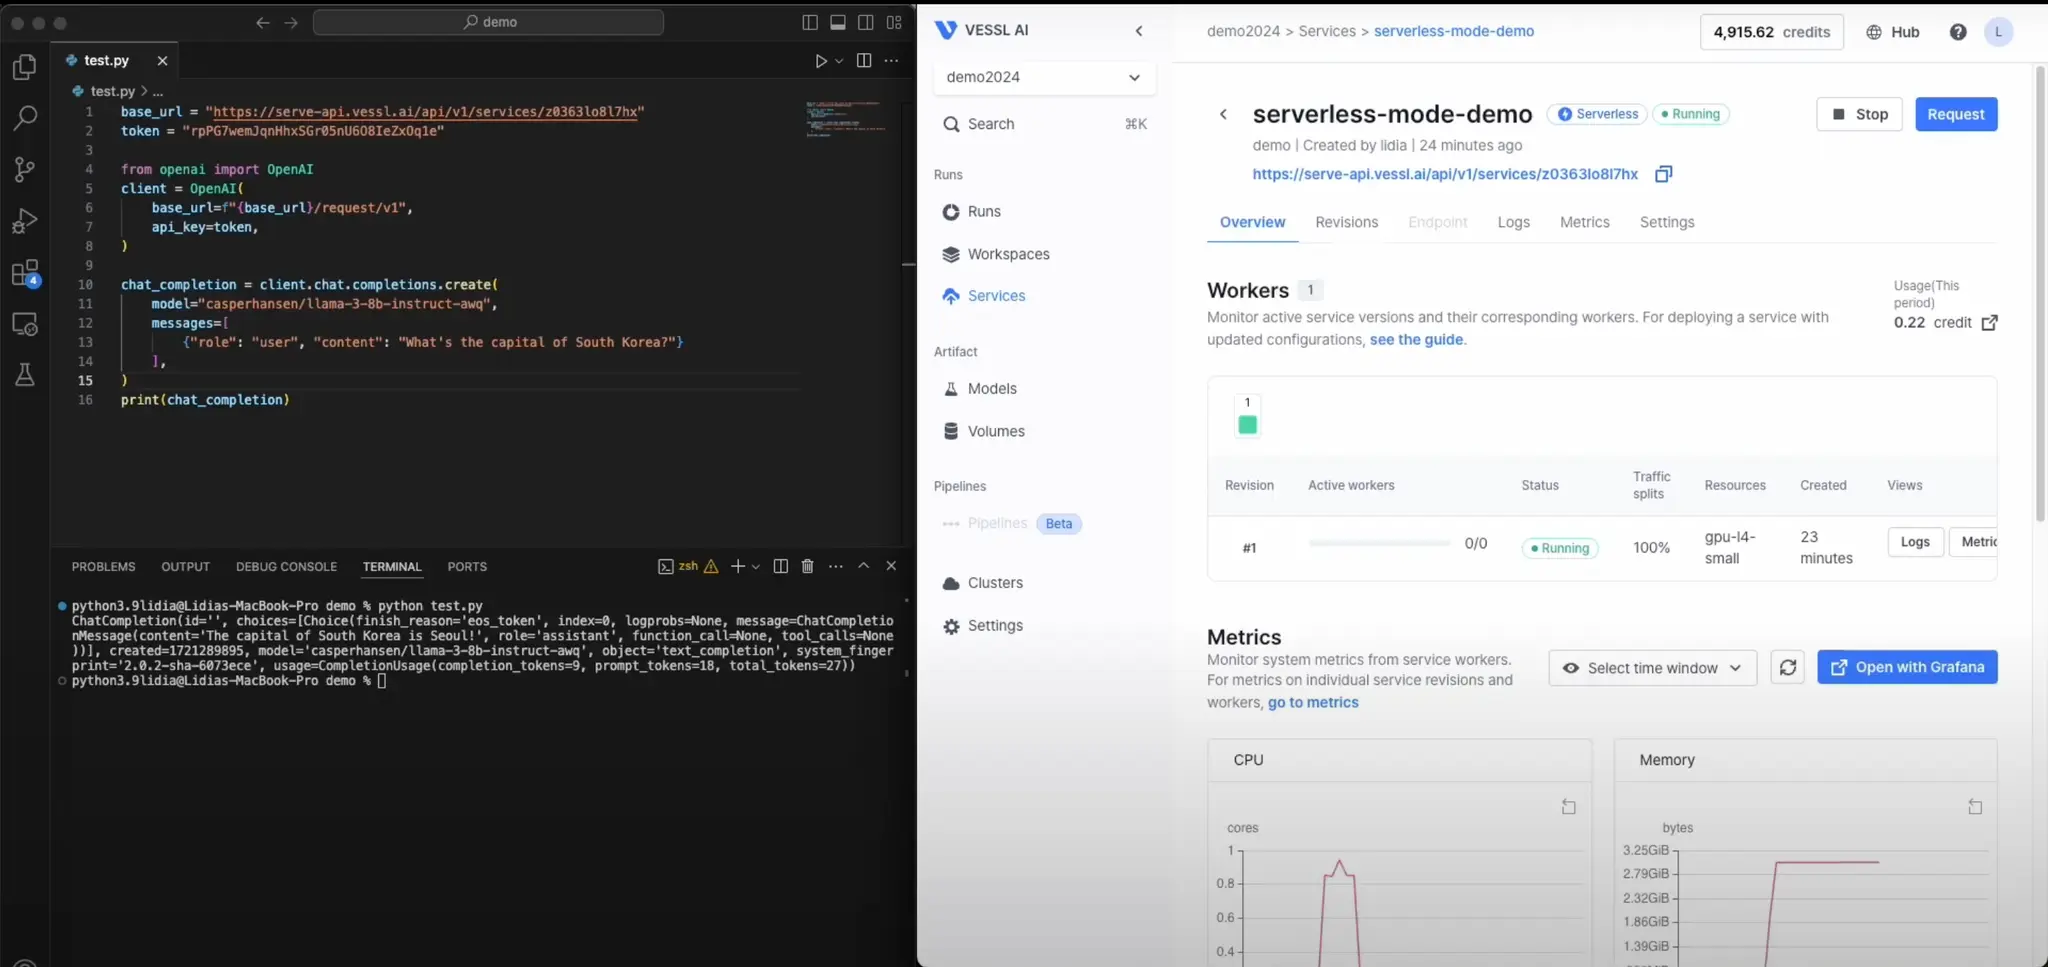Viewport: 2048px width, 967px height.
Task: Switch to the service Settings tab
Action: point(1666,222)
